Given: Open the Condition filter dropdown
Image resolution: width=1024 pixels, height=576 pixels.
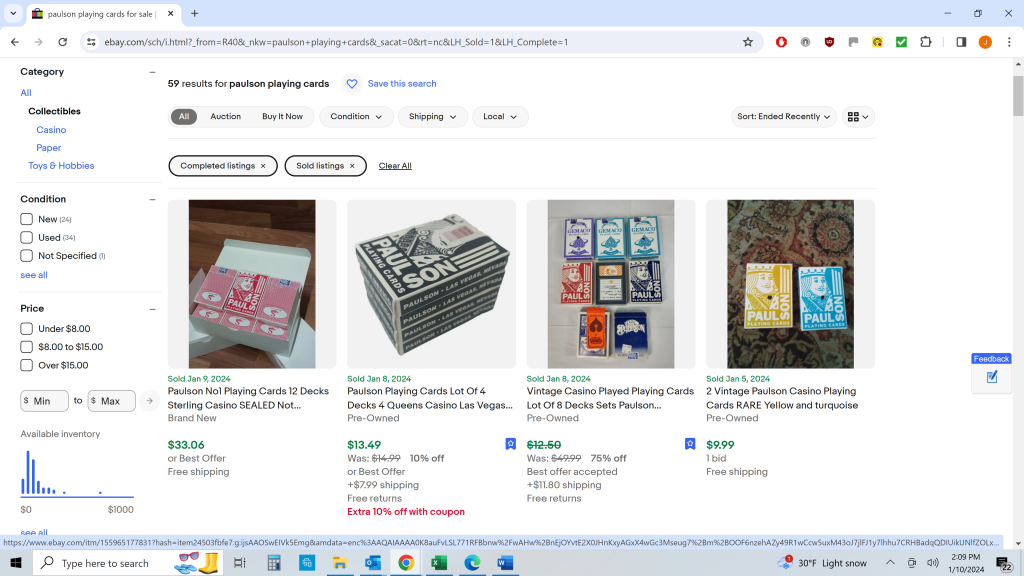Looking at the screenshot, I should 356,117.
